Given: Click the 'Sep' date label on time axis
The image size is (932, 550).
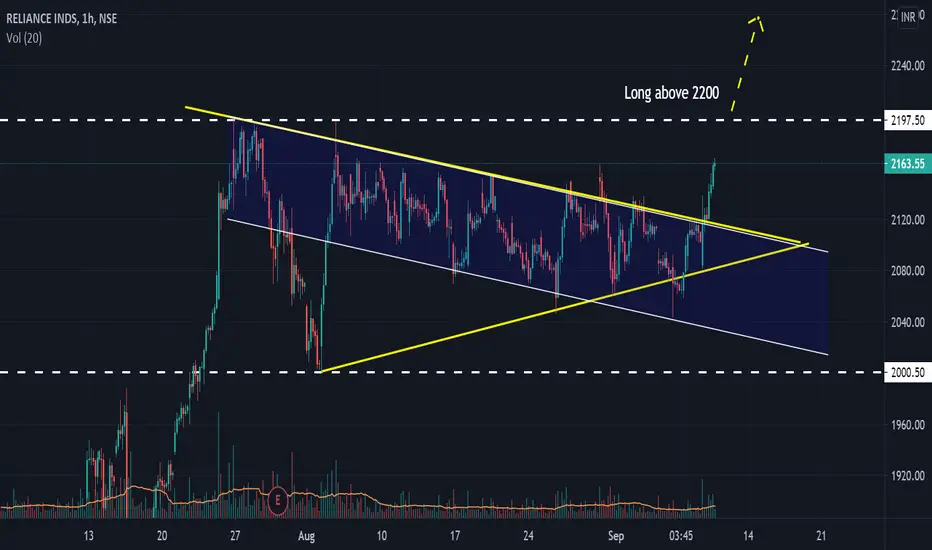Looking at the screenshot, I should click(616, 536).
